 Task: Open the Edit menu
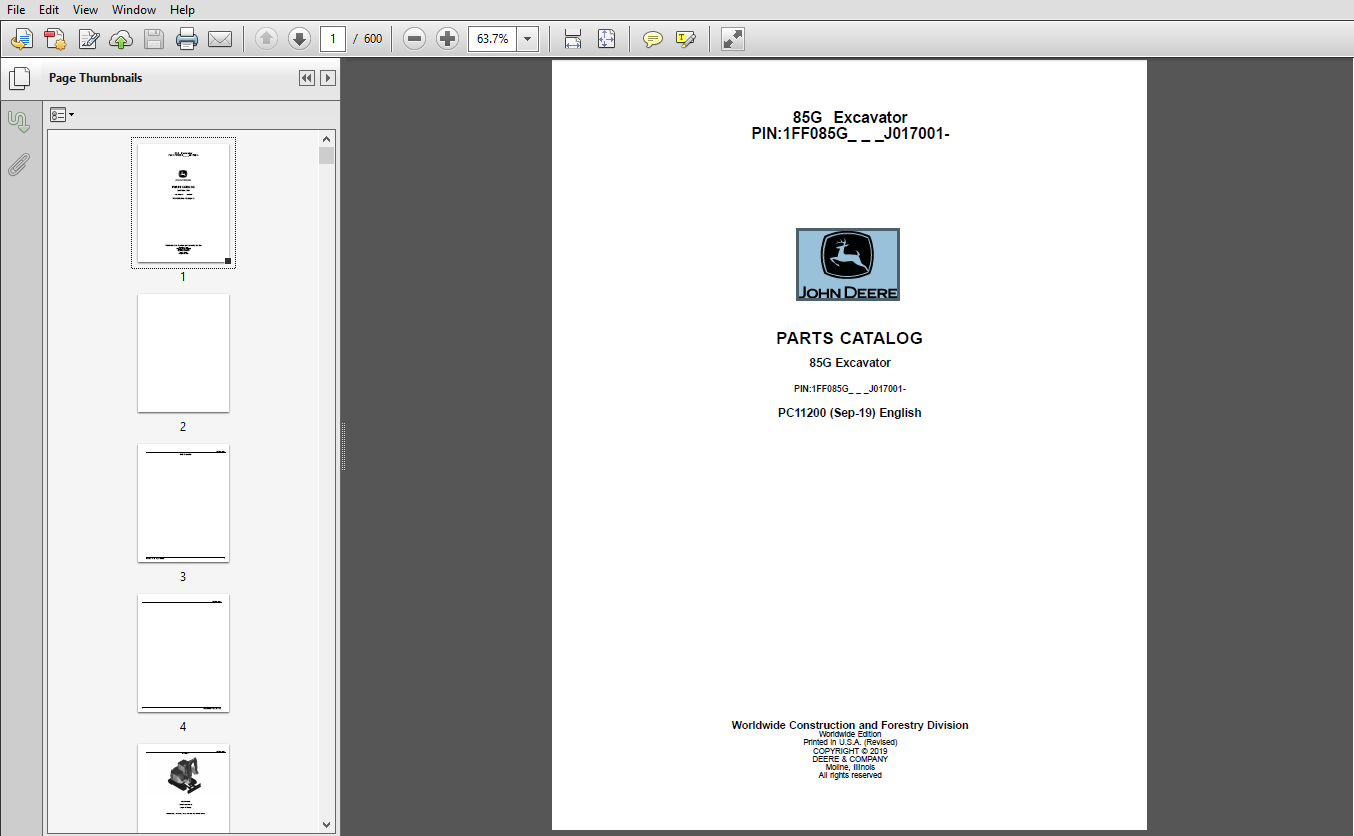click(49, 9)
